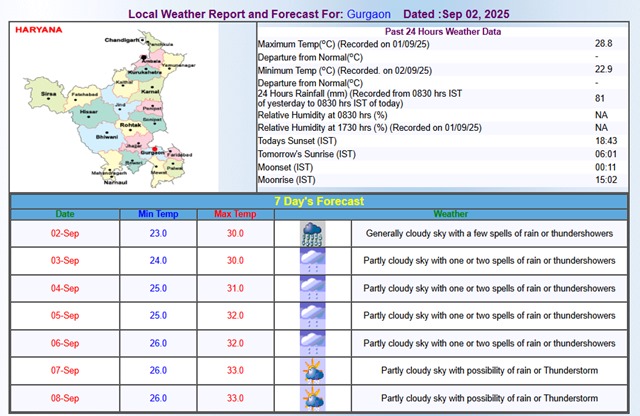Click the red Gurgaon marker on map

pyautogui.click(x=155, y=149)
